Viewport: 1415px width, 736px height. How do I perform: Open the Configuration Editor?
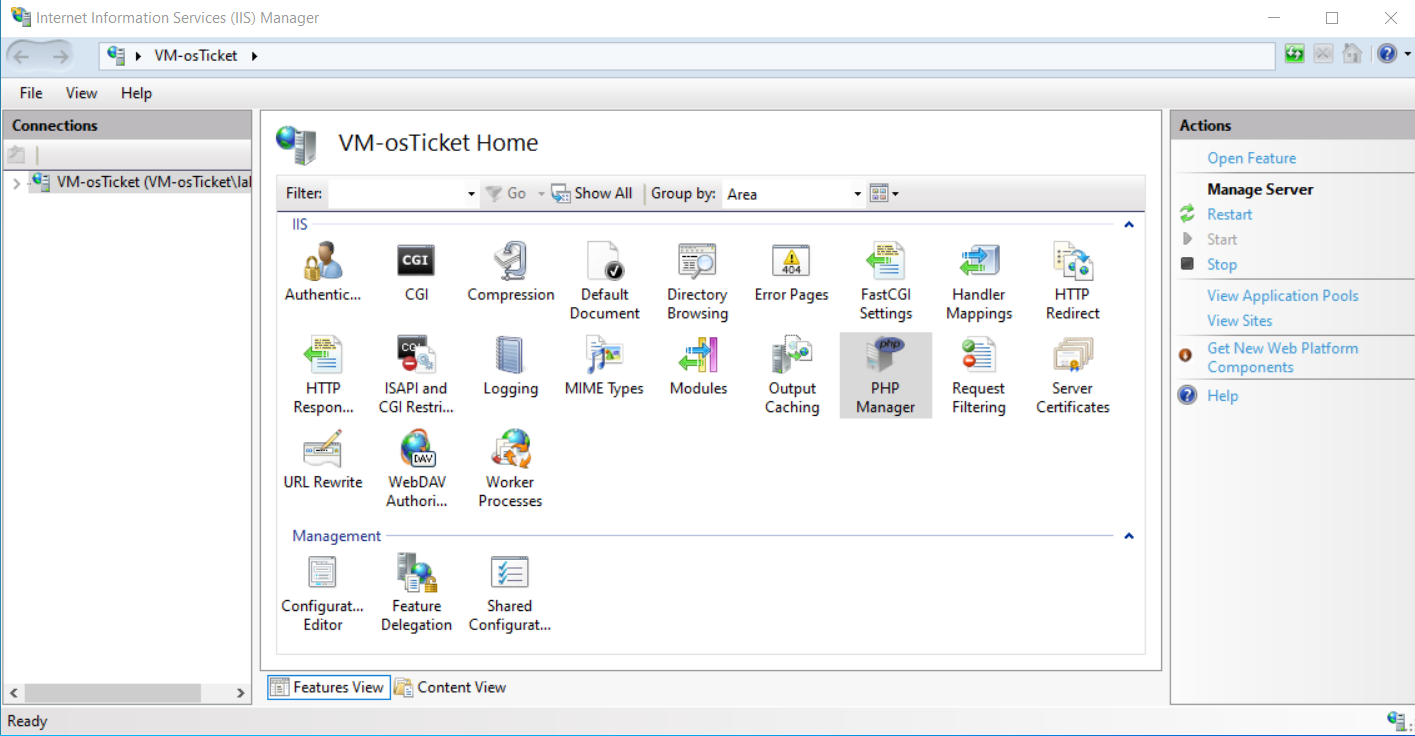(x=322, y=593)
